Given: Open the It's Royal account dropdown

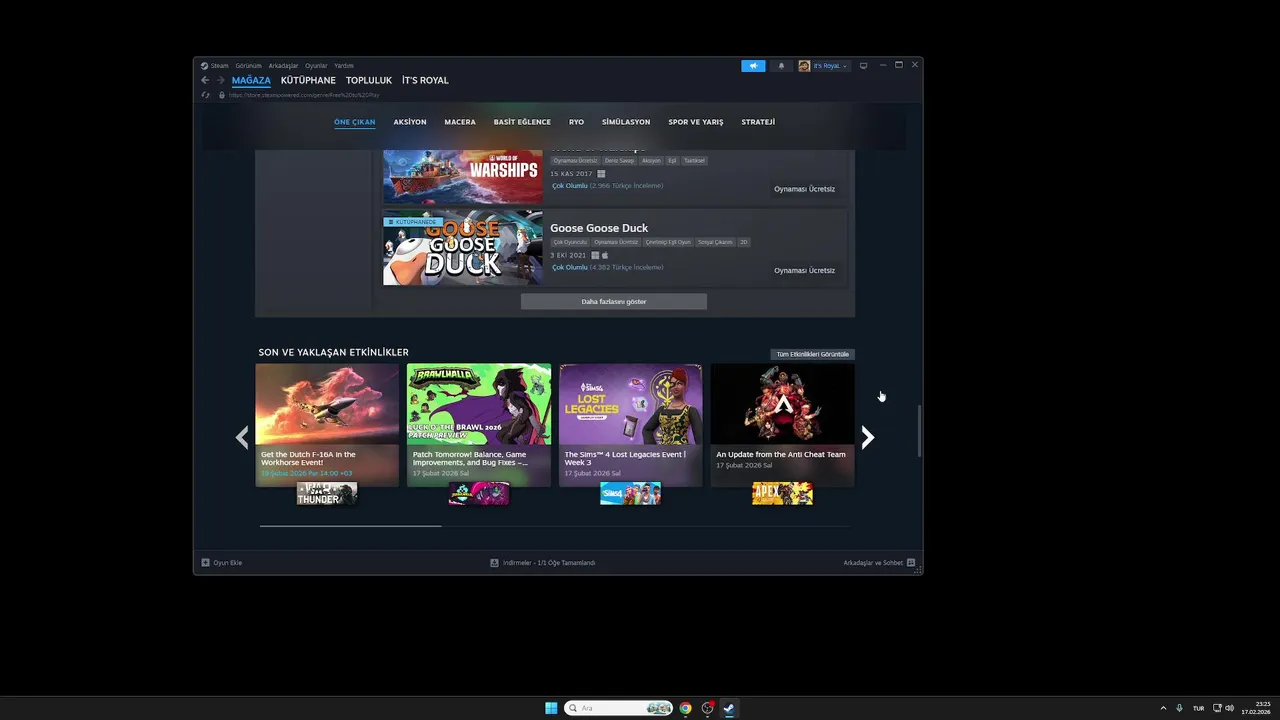Looking at the screenshot, I should tap(830, 66).
